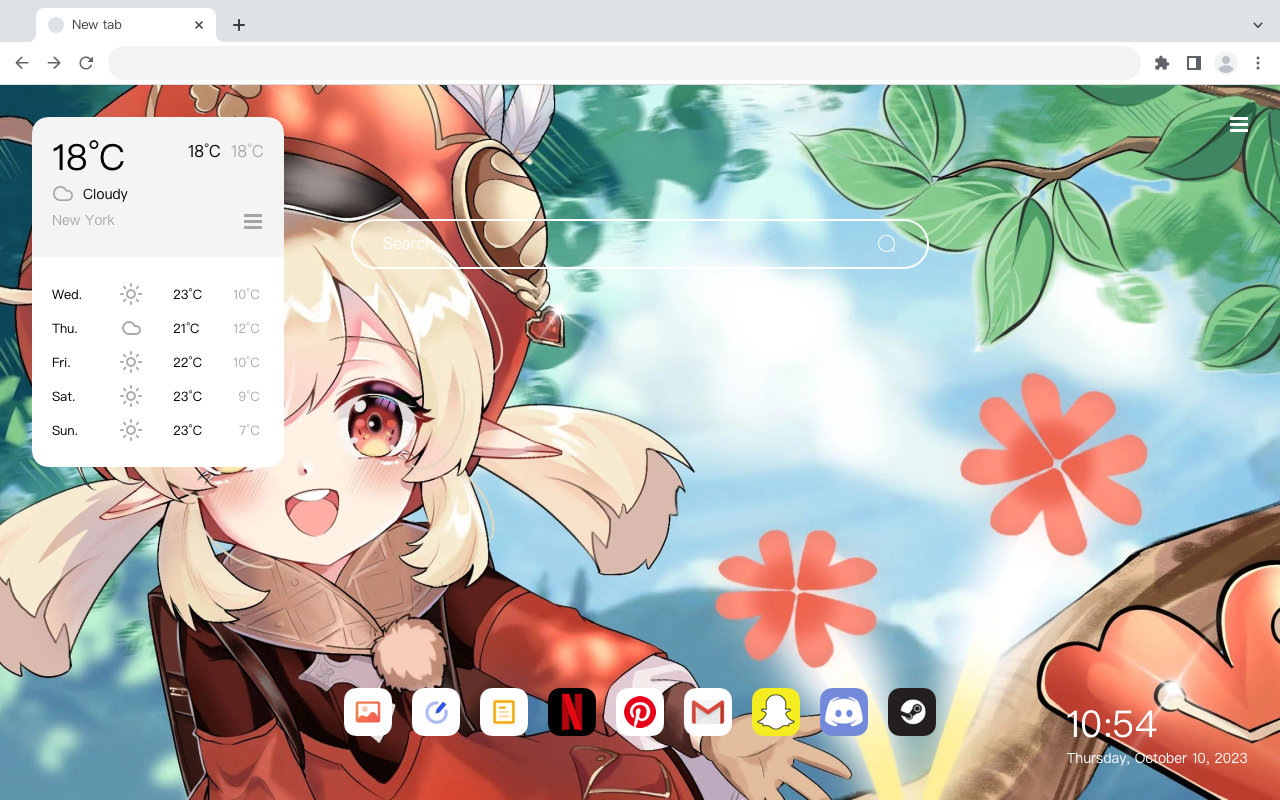Click the 21°C high for Thursday
The image size is (1280, 800).
click(x=186, y=328)
